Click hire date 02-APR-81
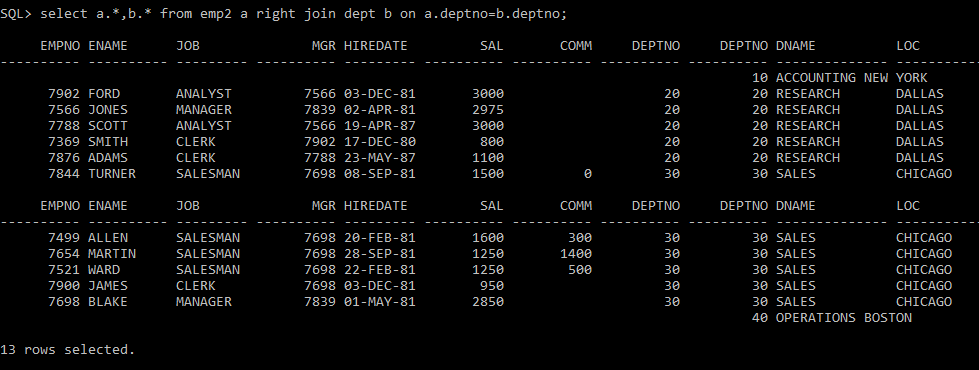The image size is (979, 370). [380, 110]
